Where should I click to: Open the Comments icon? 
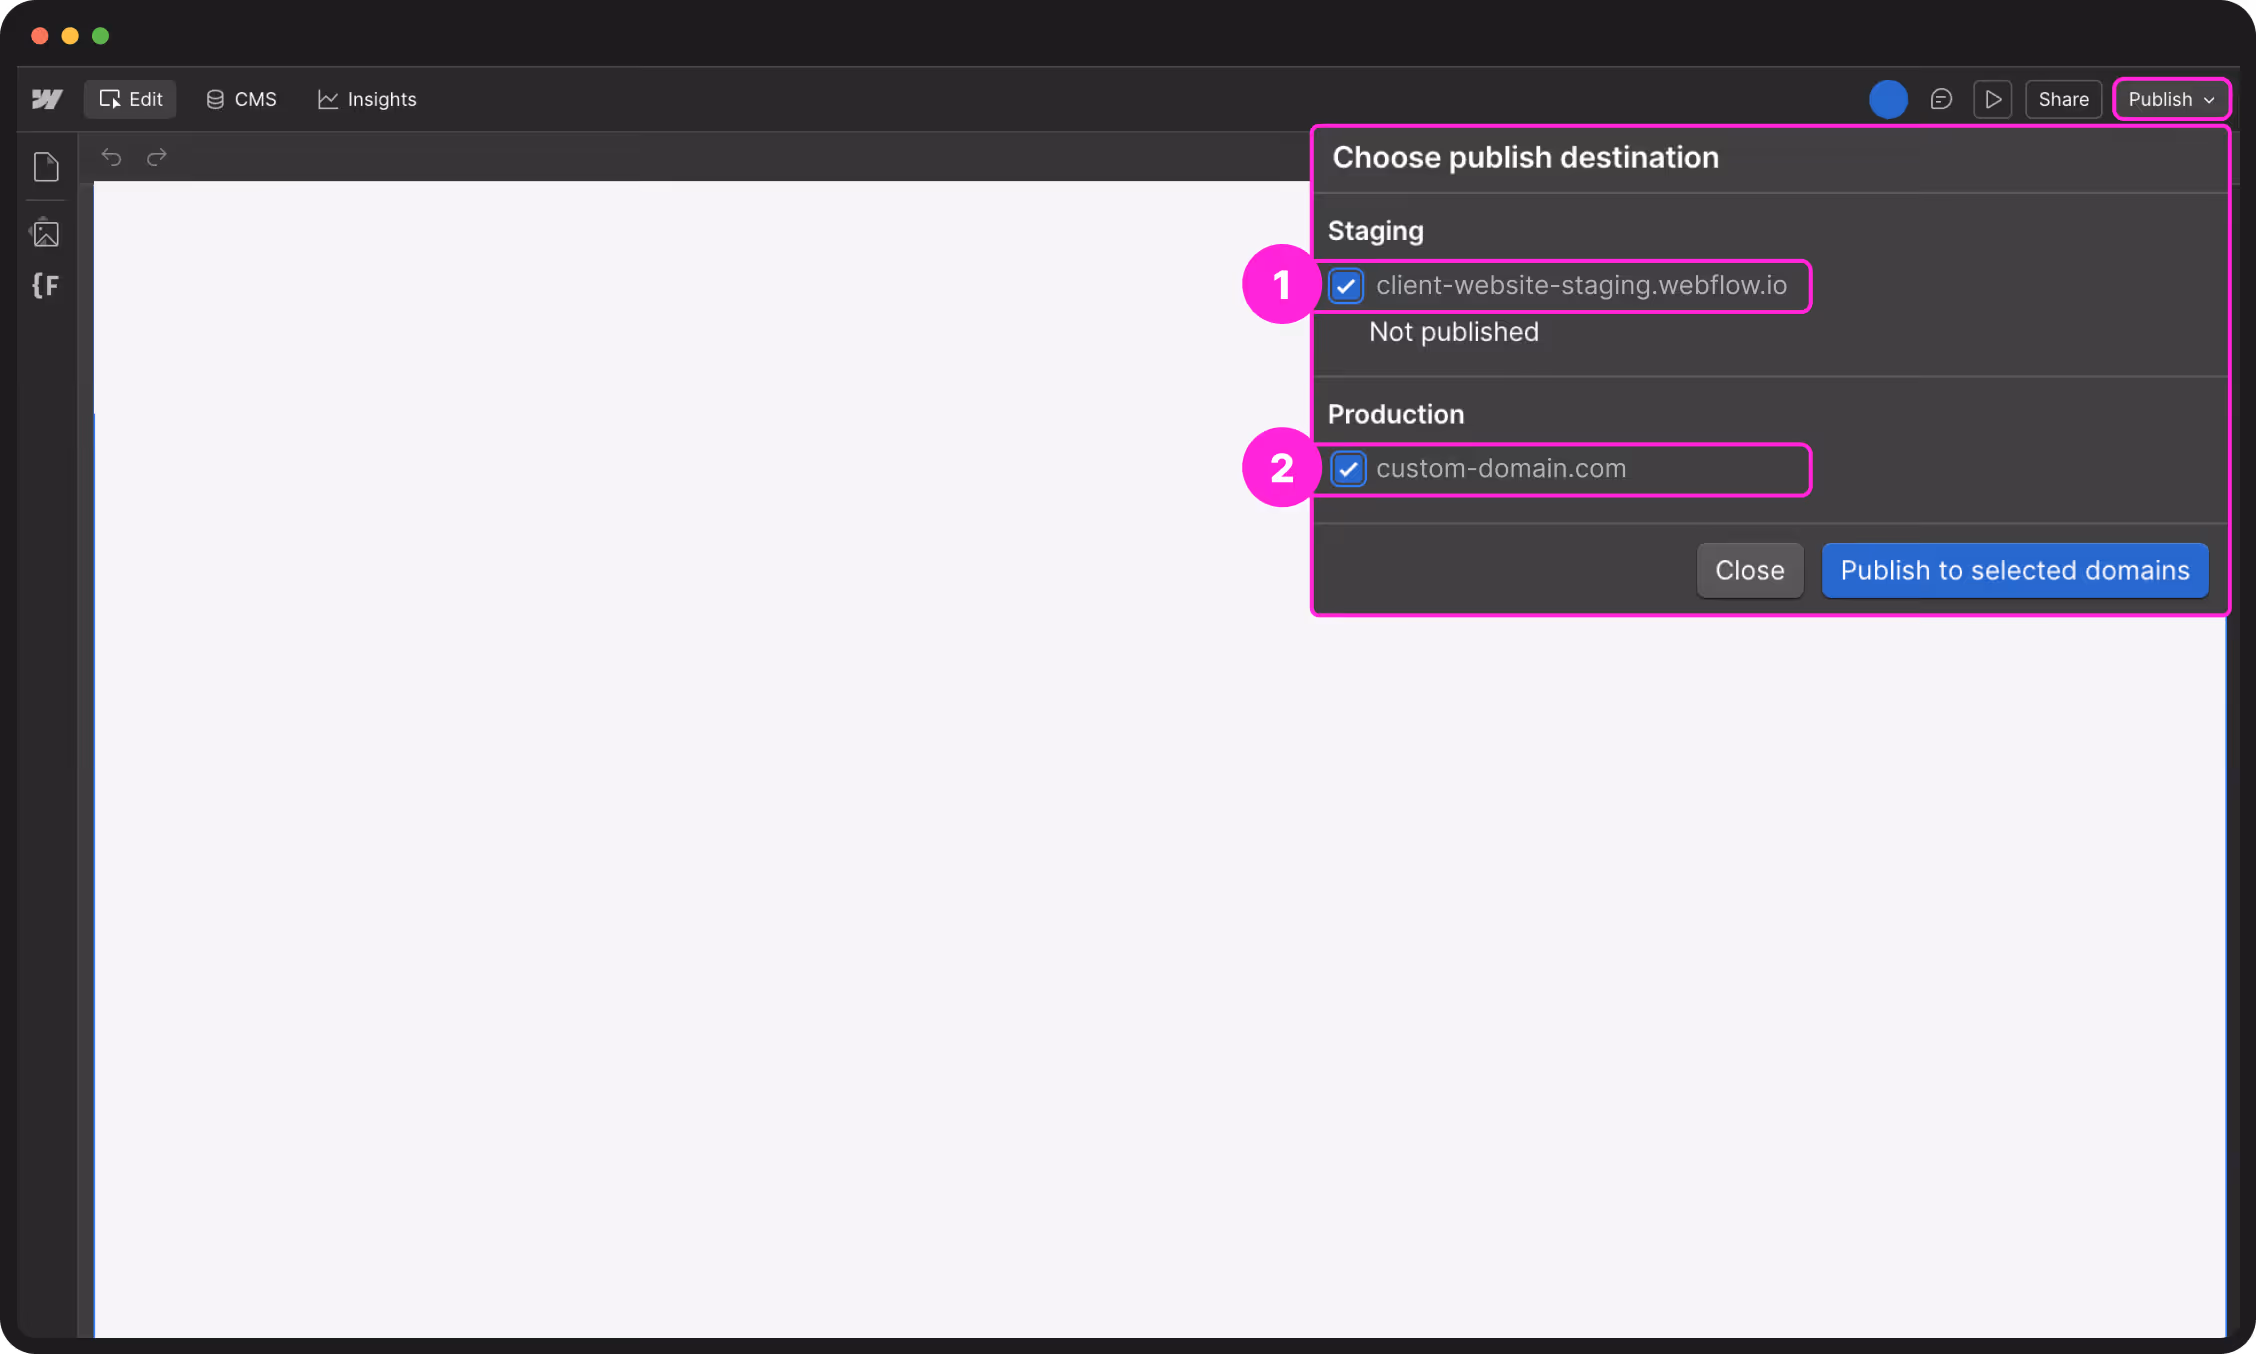point(1941,99)
